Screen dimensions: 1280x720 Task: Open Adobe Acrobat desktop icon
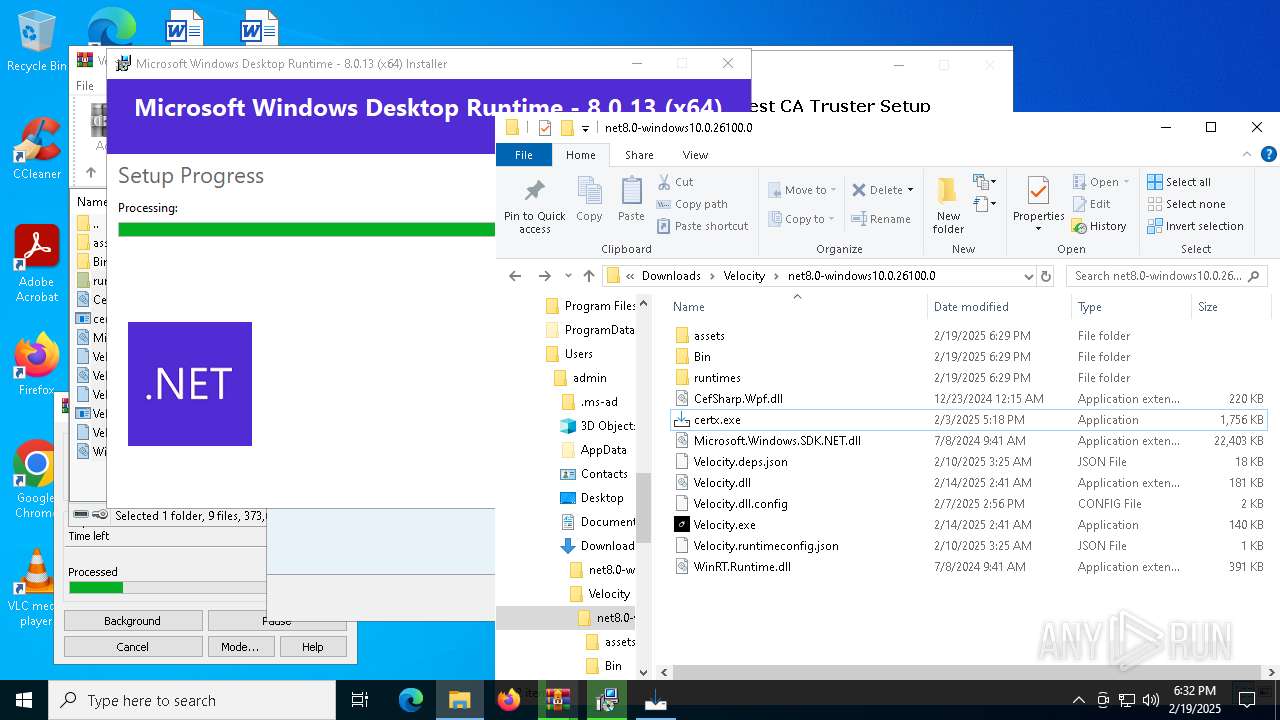(x=37, y=264)
